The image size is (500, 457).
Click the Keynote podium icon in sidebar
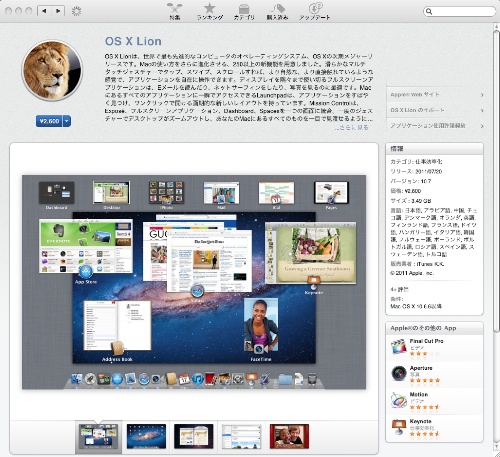pyautogui.click(x=399, y=427)
